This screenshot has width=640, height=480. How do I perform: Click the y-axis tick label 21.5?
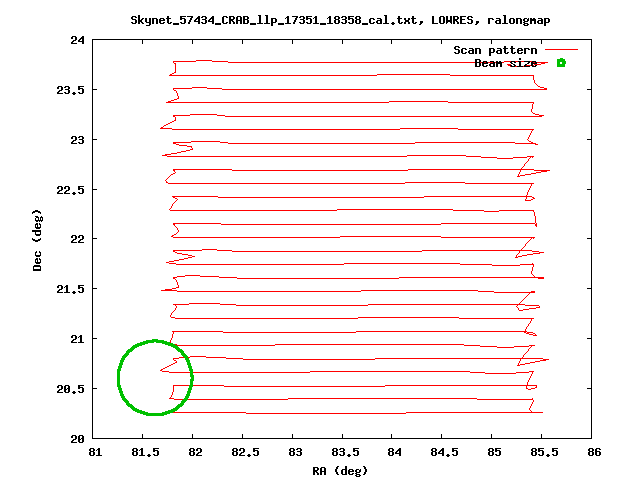pos(70,289)
